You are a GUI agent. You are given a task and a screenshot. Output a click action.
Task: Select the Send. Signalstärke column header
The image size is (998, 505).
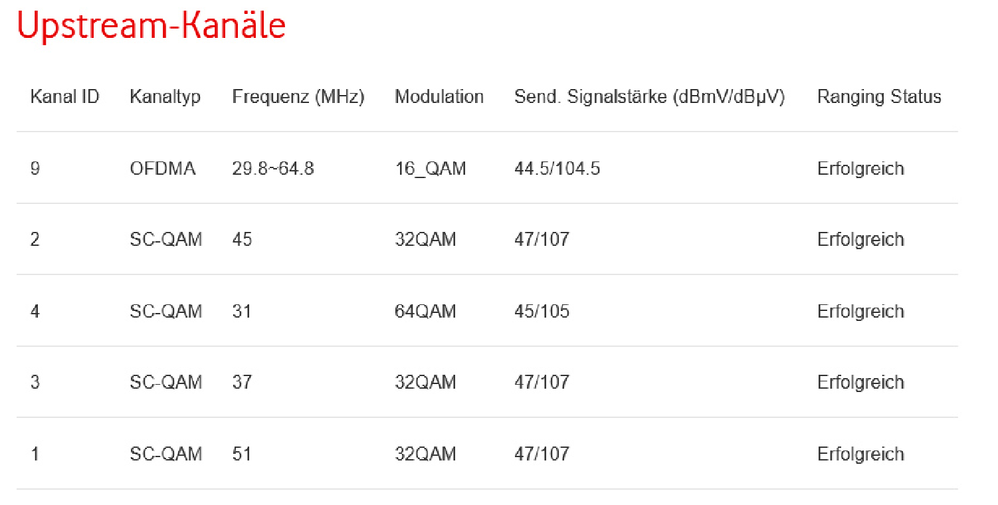tap(649, 97)
